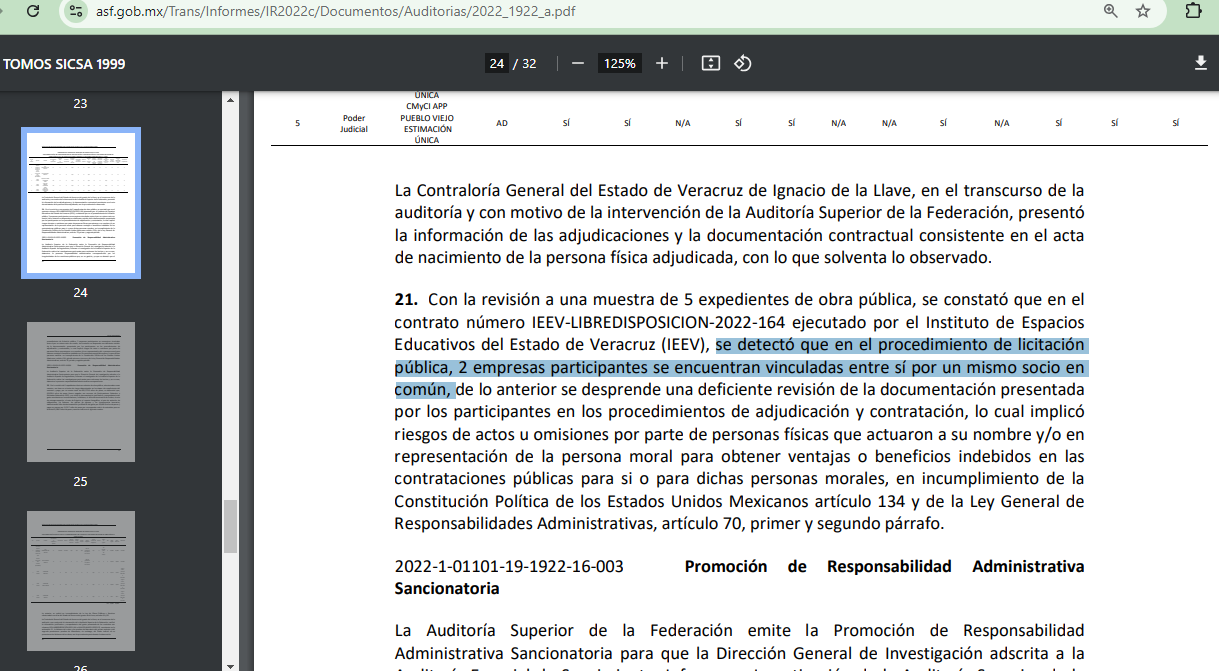Click 'Responsabilidades Administrativas, artículo 70' line
Image resolution: width=1219 pixels, height=671 pixels.
668,523
